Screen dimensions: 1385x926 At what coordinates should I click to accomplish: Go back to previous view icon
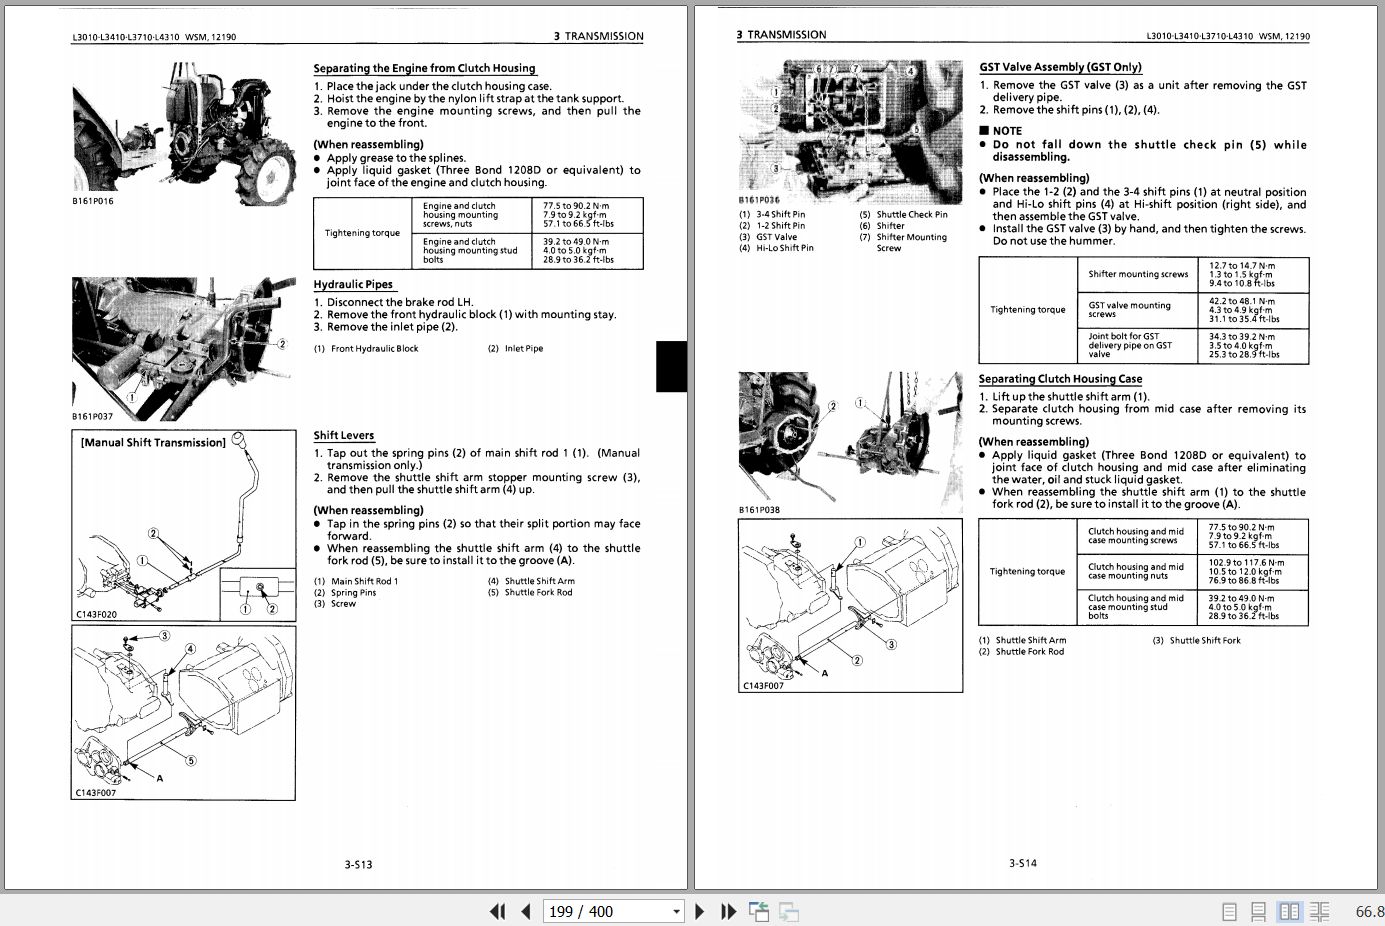click(759, 911)
